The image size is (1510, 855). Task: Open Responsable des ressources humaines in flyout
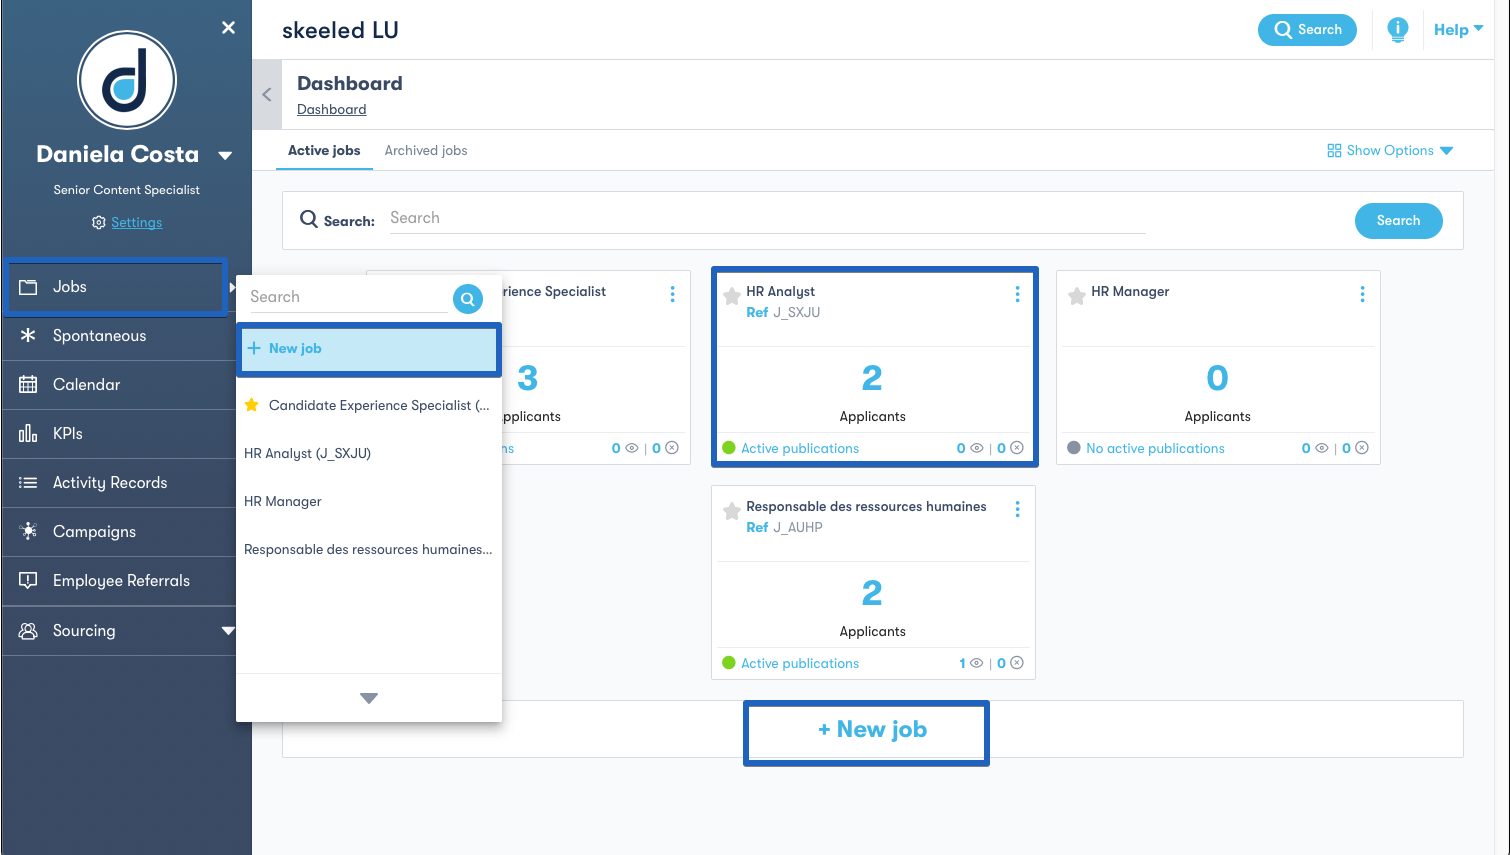pos(368,549)
